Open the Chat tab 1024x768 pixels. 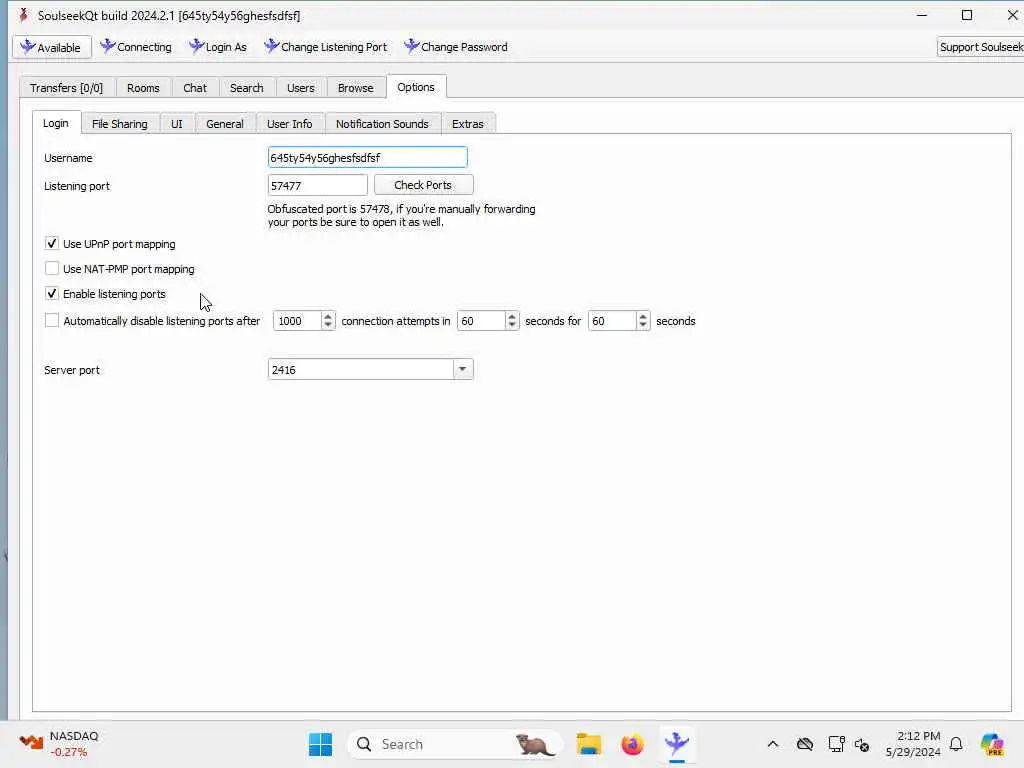[x=195, y=88]
